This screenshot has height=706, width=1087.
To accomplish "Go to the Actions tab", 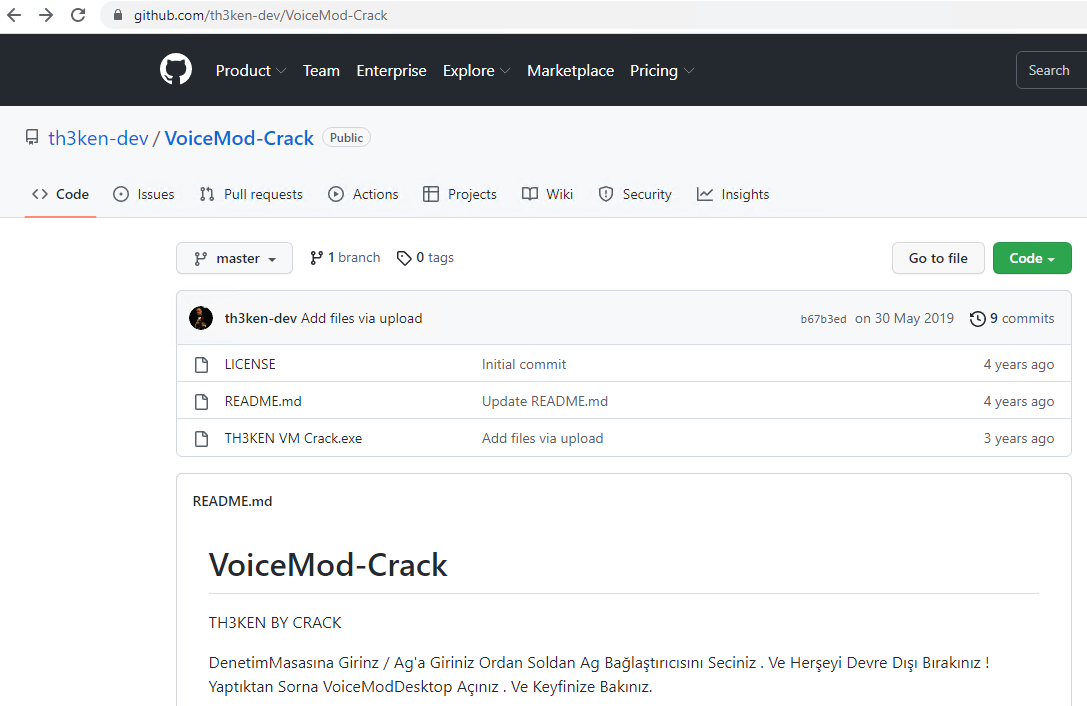I will (x=363, y=194).
